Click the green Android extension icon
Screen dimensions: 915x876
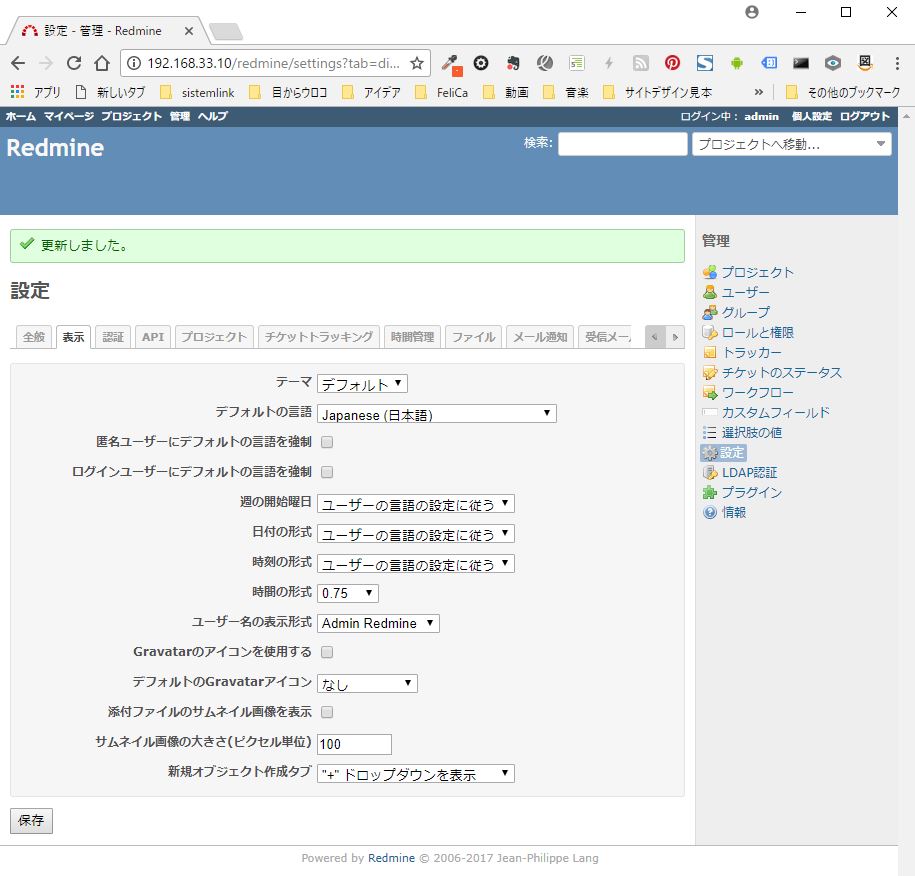coord(736,62)
